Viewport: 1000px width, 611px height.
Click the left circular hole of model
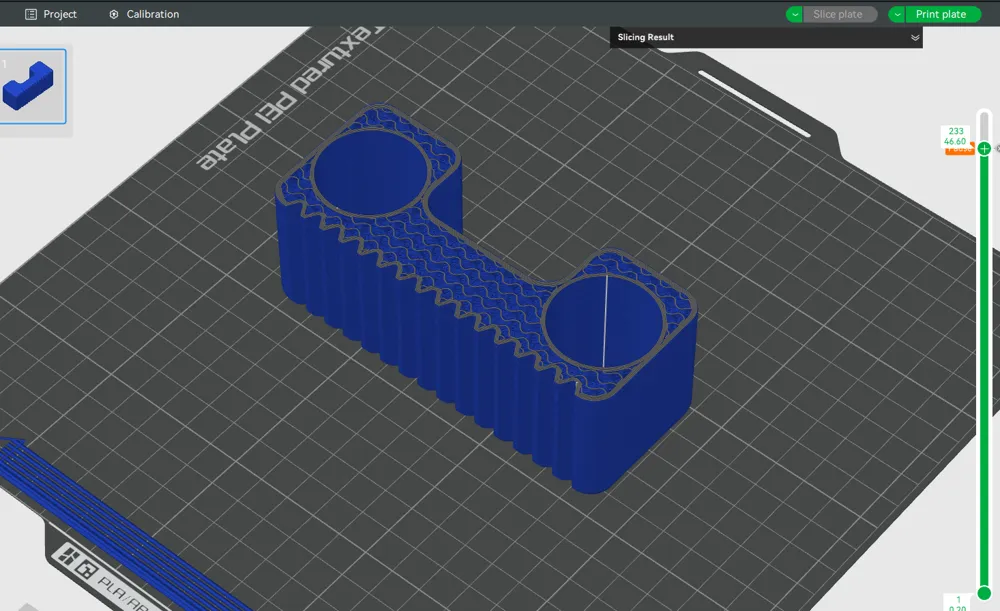tap(371, 171)
